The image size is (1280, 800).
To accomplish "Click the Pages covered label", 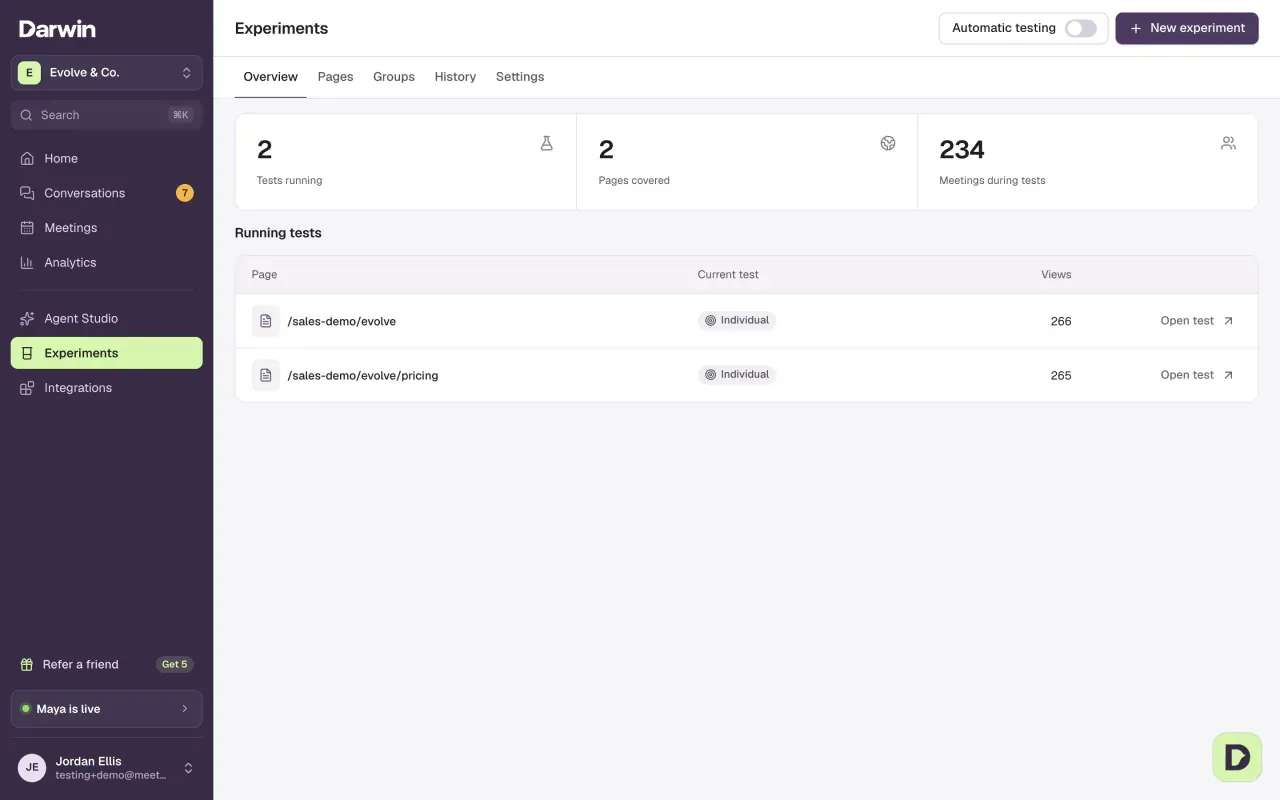I will point(634,181).
